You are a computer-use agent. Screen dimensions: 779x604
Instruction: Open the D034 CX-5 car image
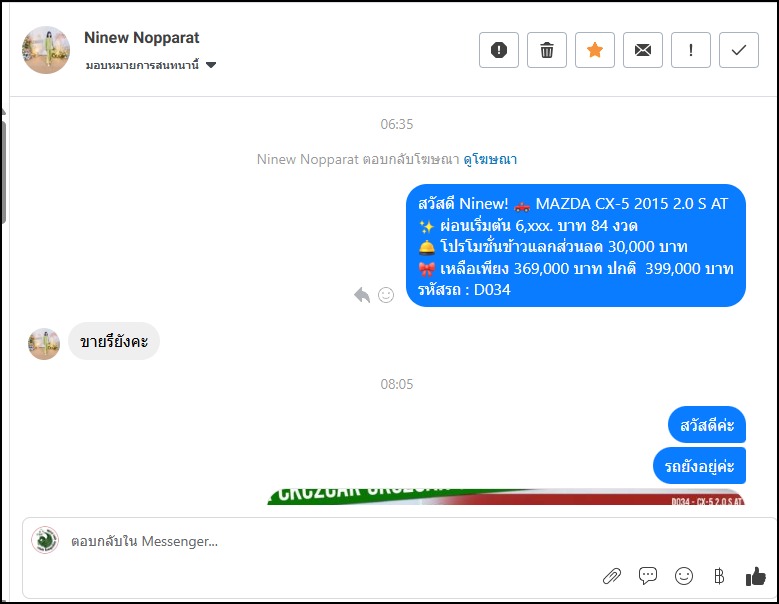pyautogui.click(x=506, y=497)
